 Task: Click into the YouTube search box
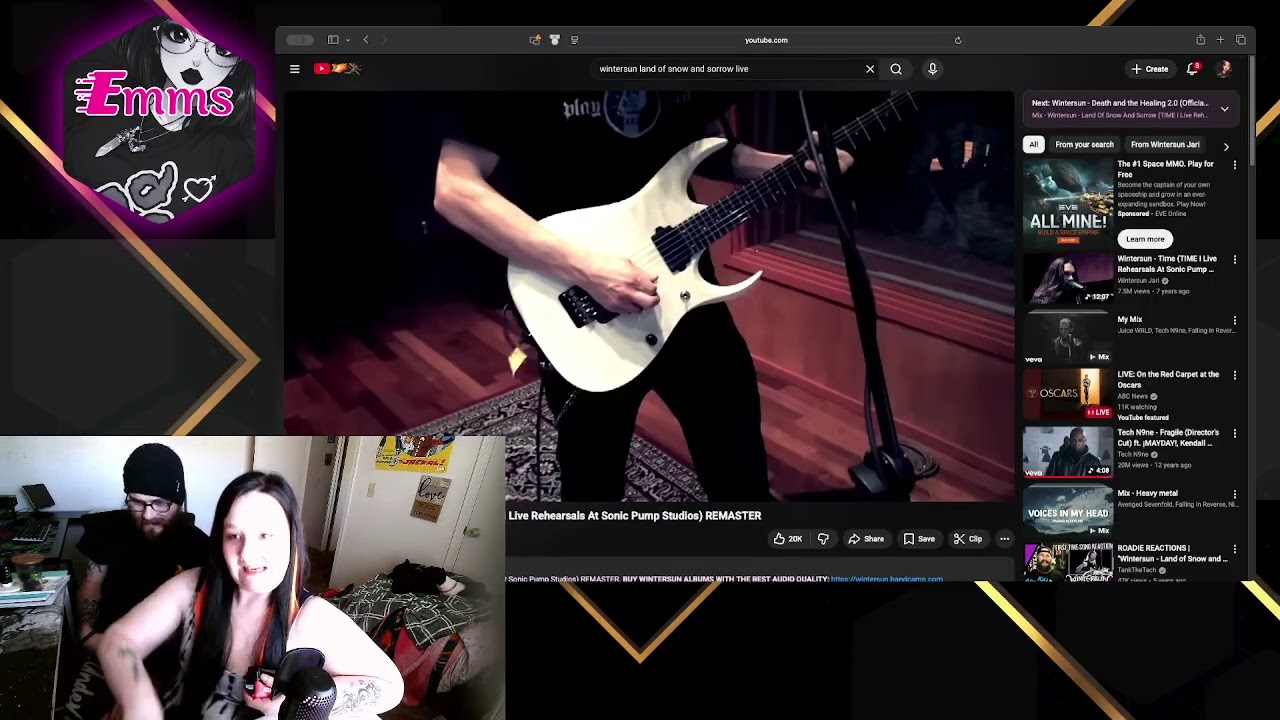[728, 69]
